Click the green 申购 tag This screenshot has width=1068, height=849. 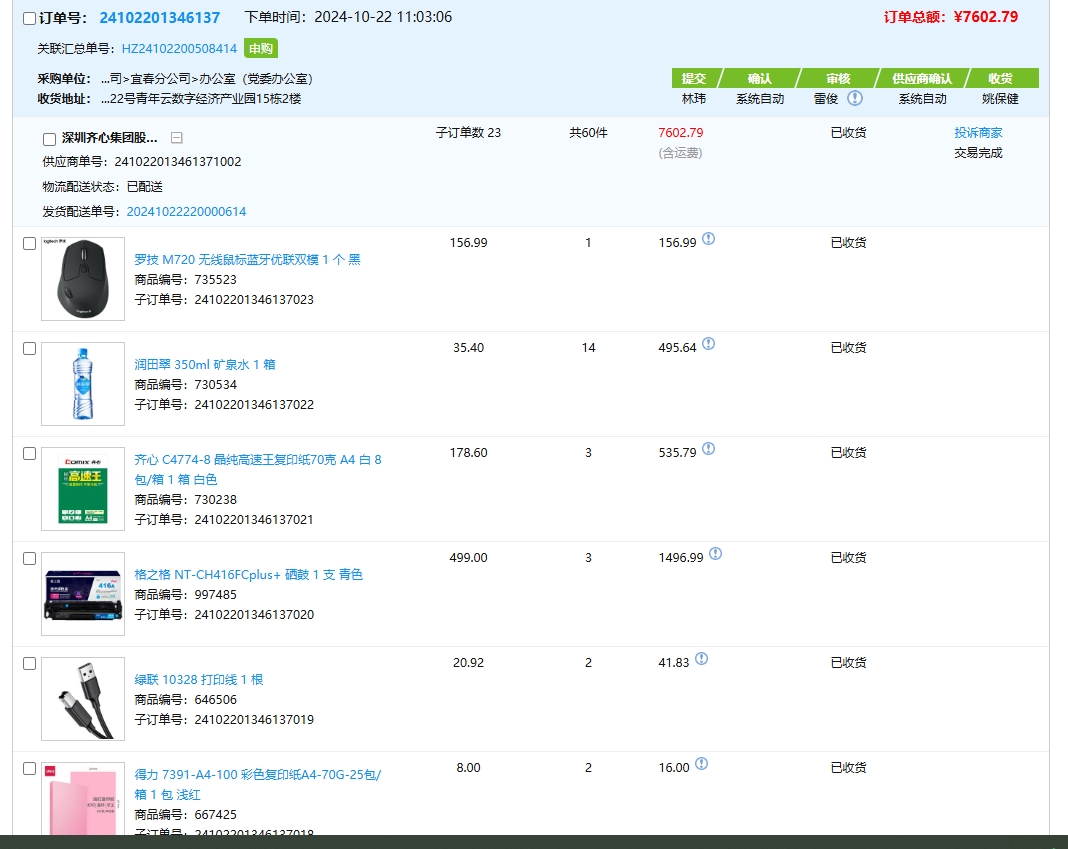coord(261,48)
